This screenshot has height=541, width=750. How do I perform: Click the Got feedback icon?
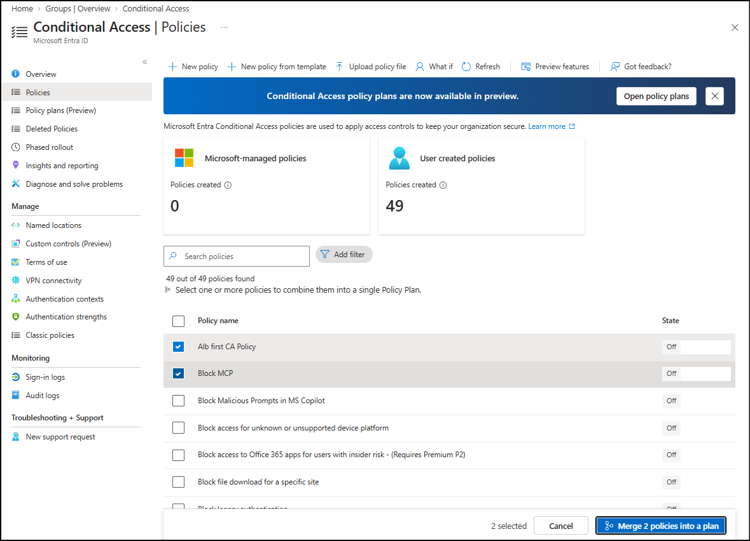(615, 66)
